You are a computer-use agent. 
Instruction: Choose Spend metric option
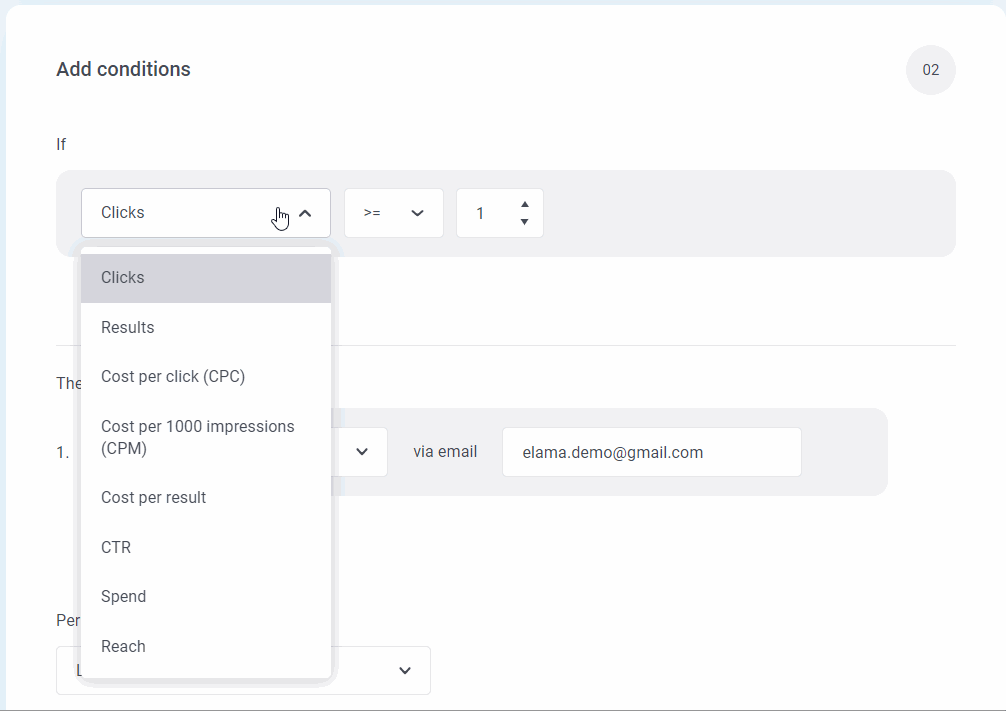[206, 597]
